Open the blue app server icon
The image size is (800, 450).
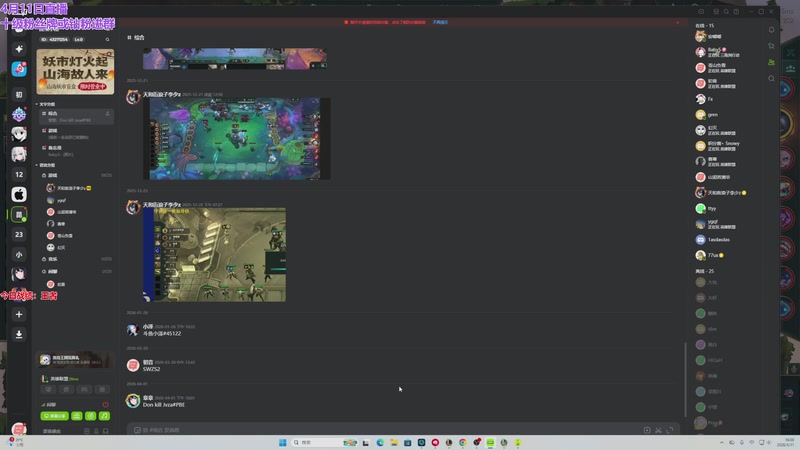point(19,69)
